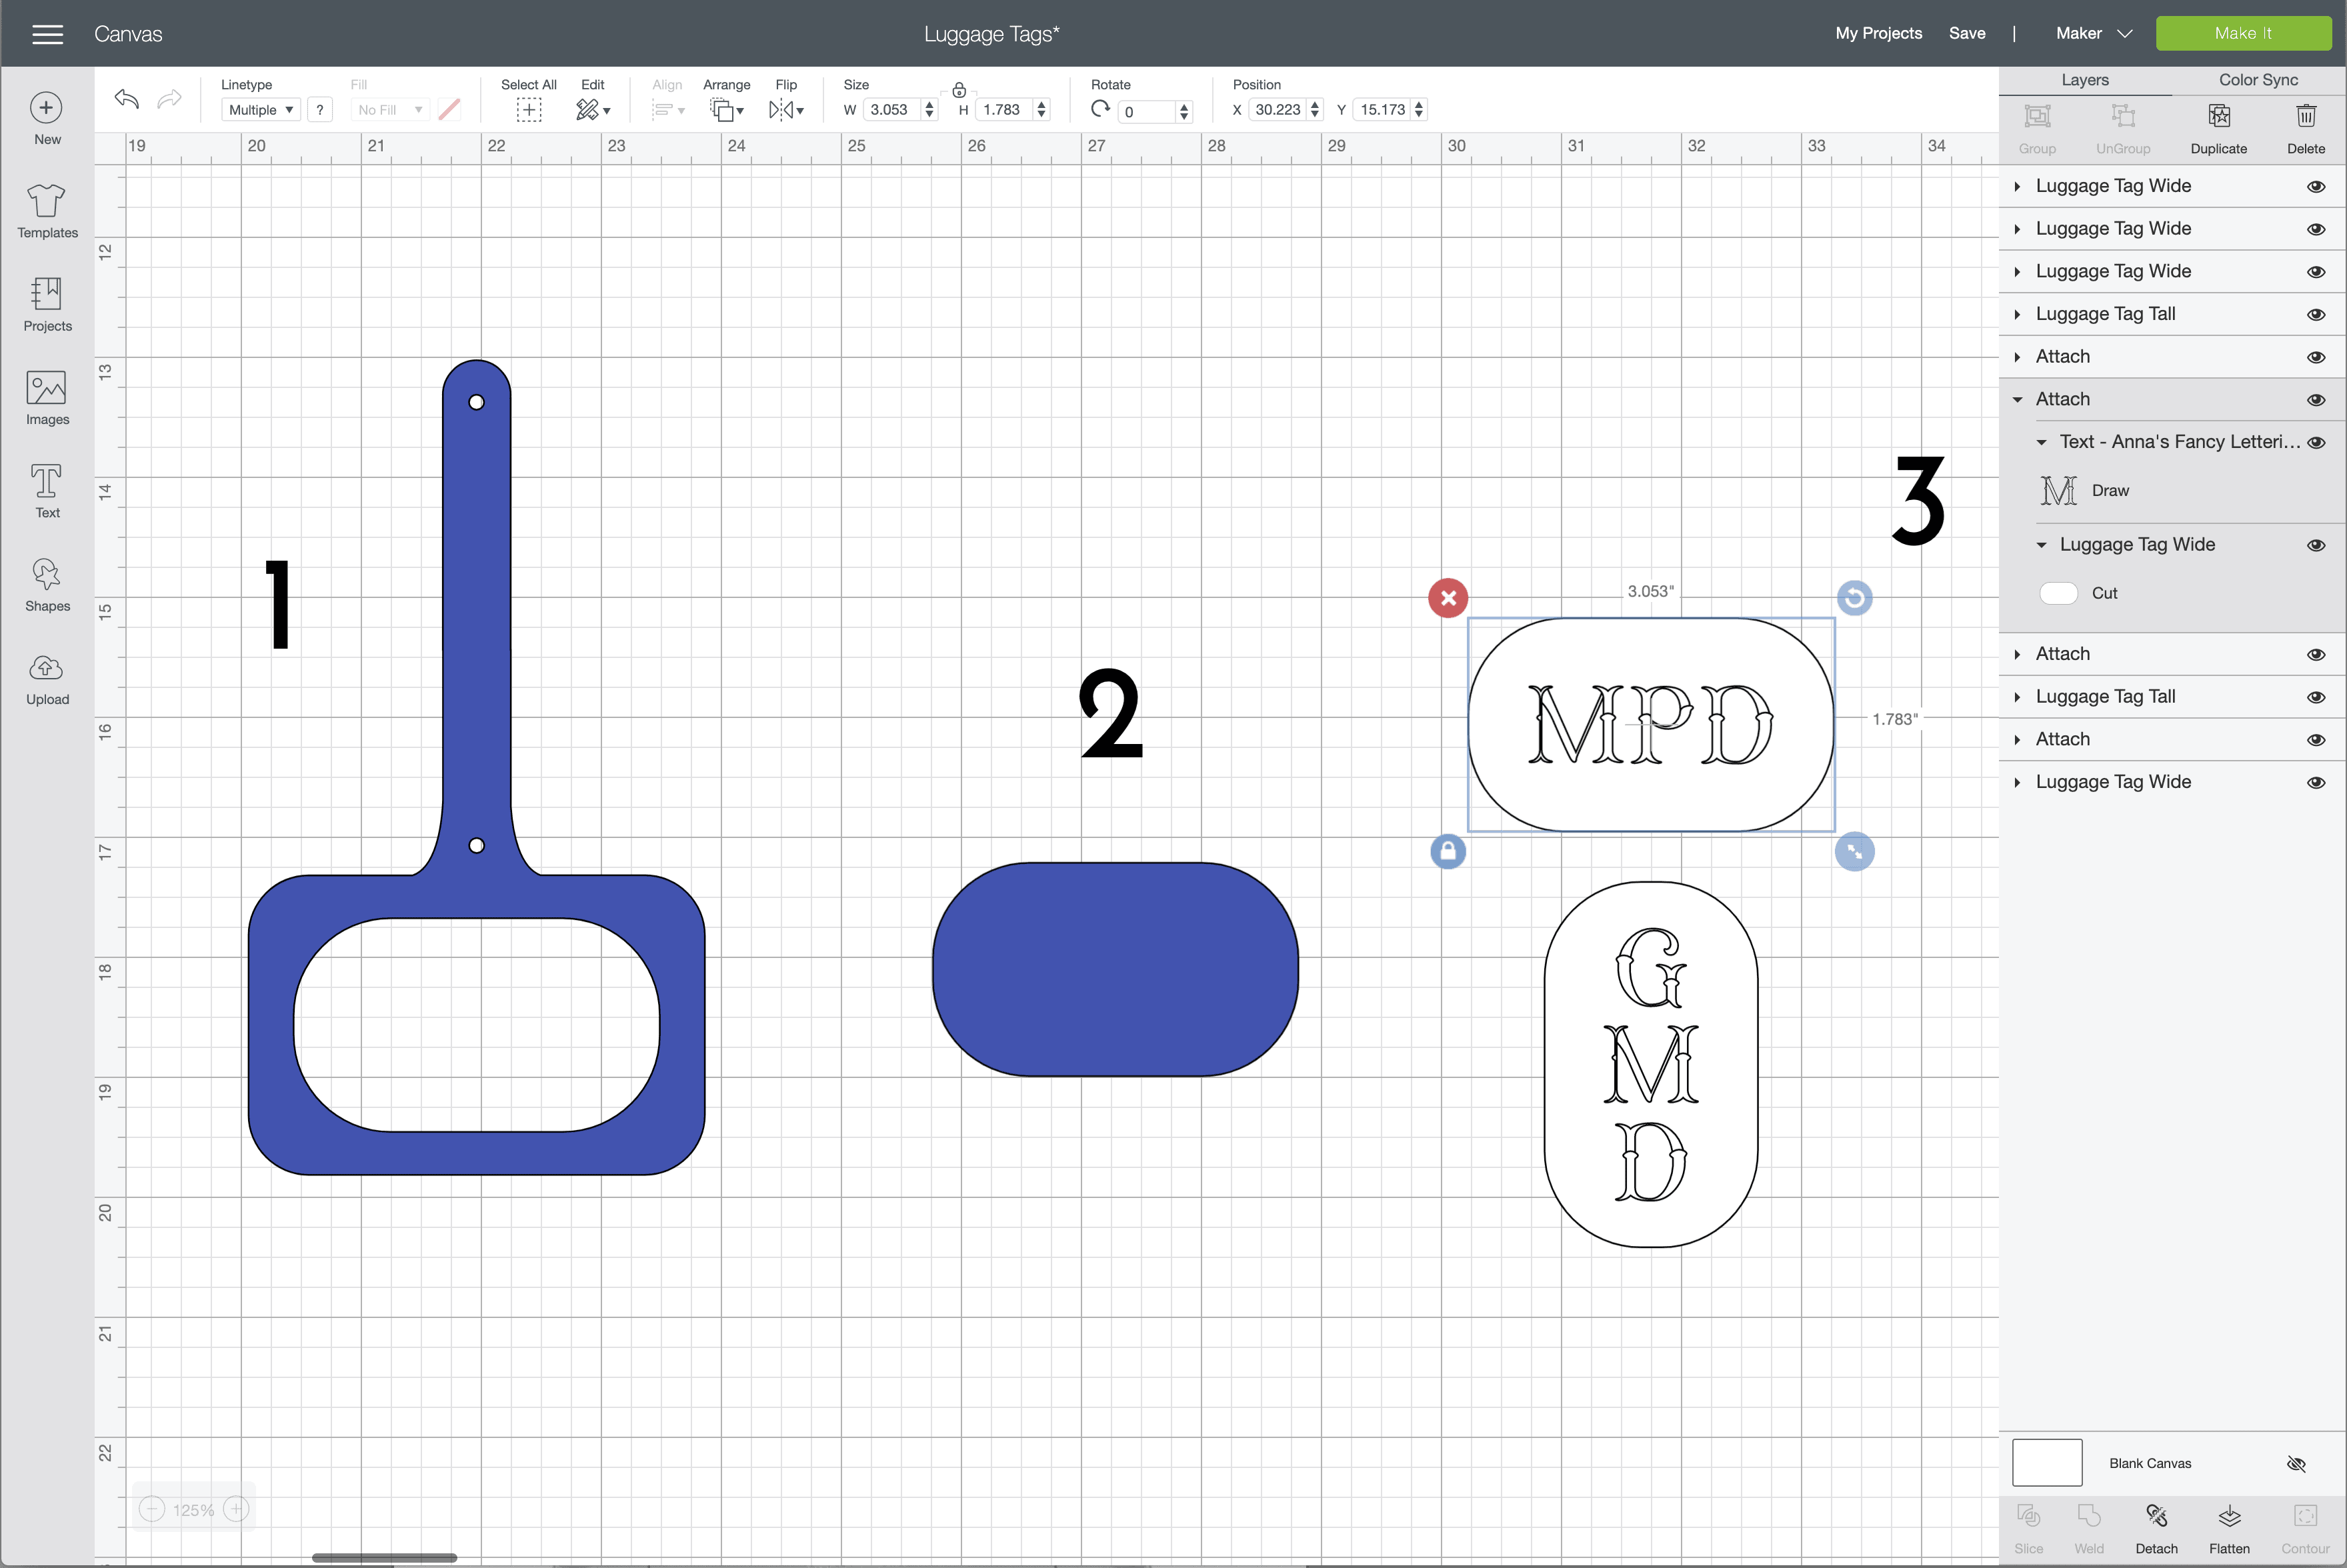This screenshot has width=2347, height=1568.
Task: Switch to the Color Sync tab
Action: pyautogui.click(x=2258, y=80)
